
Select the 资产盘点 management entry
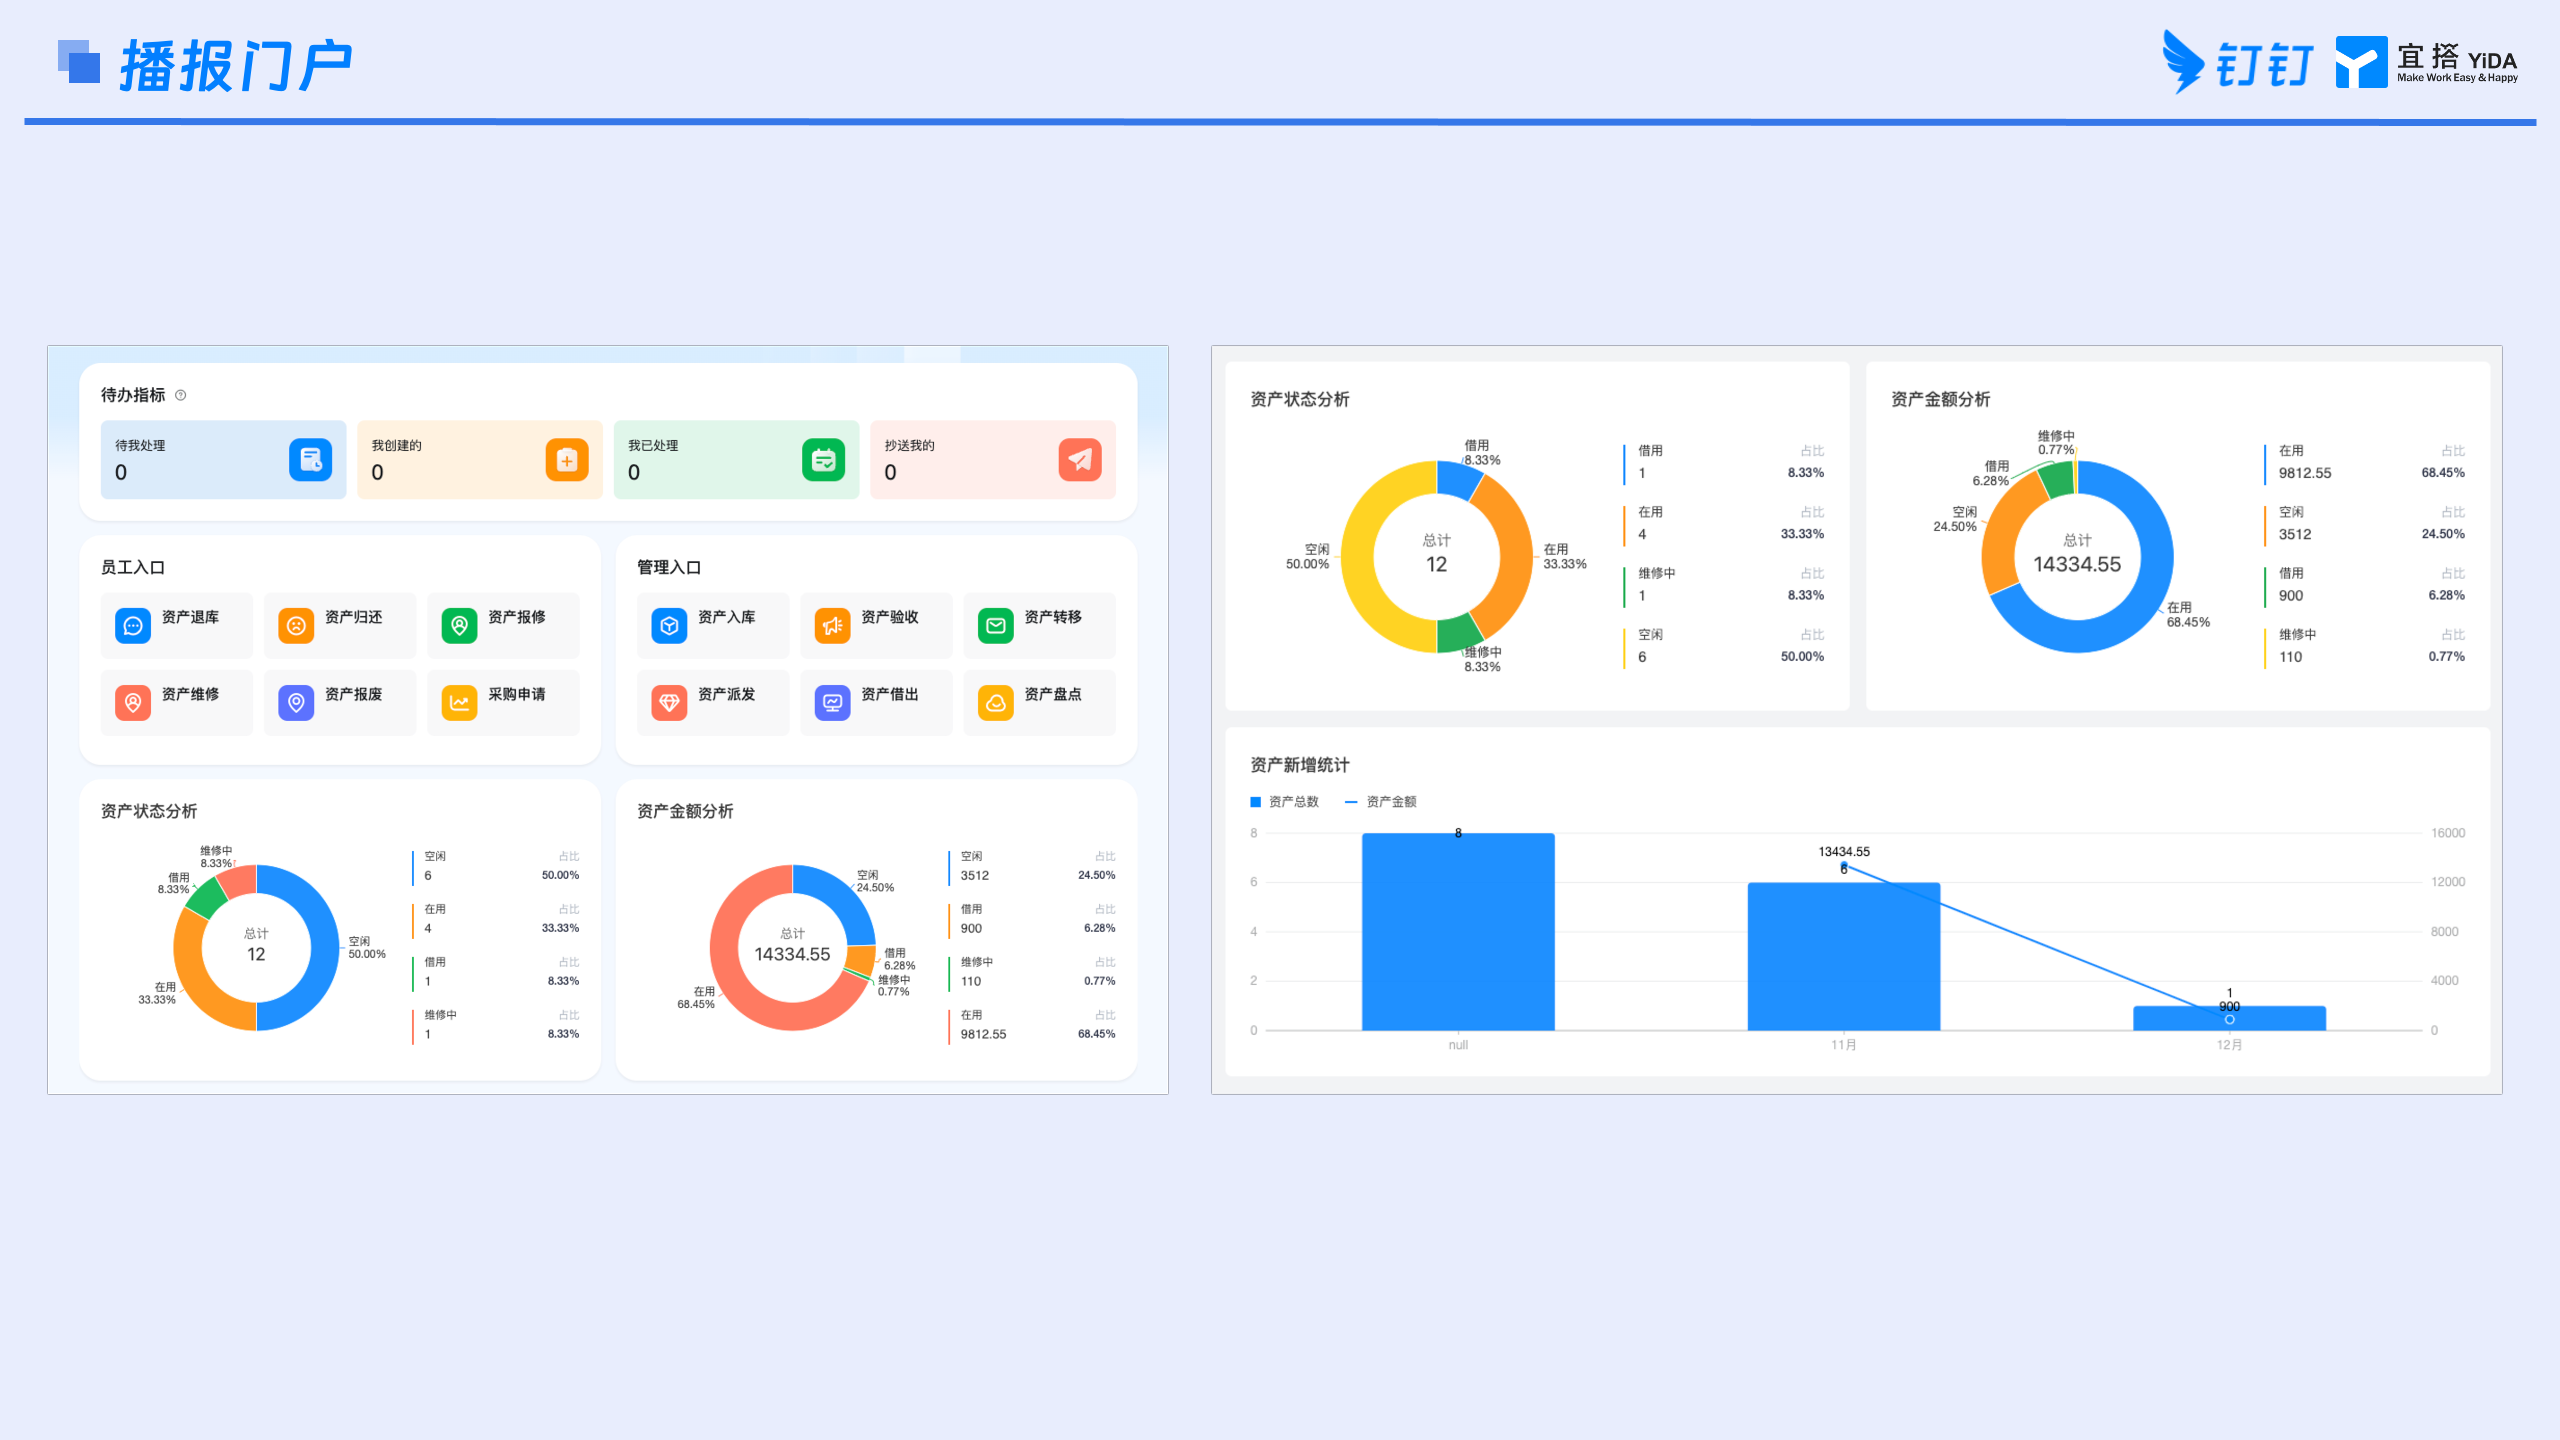[x=1039, y=703]
